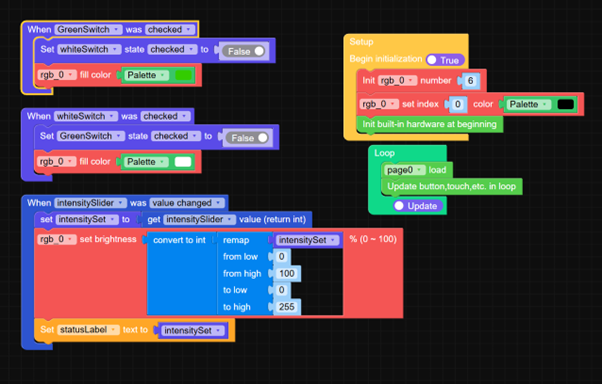The height and width of the screenshot is (384, 602).
Task: Select Init built-in hardware at beginning block
Action: [430, 124]
